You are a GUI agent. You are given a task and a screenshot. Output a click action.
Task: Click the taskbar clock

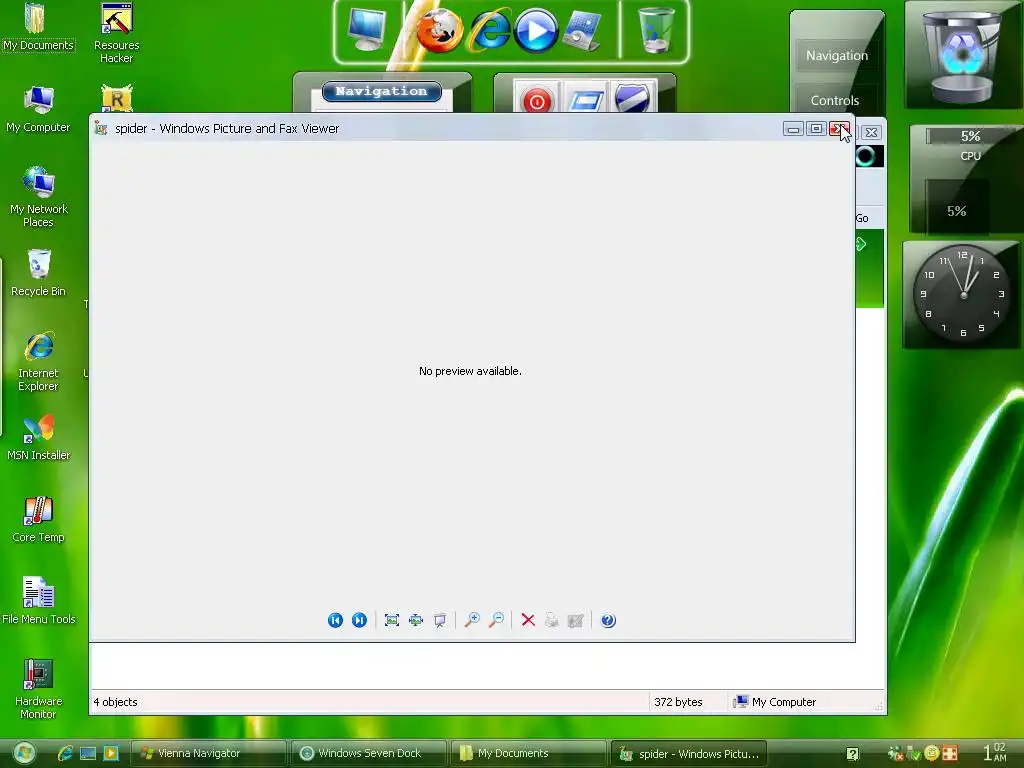pos(995,752)
